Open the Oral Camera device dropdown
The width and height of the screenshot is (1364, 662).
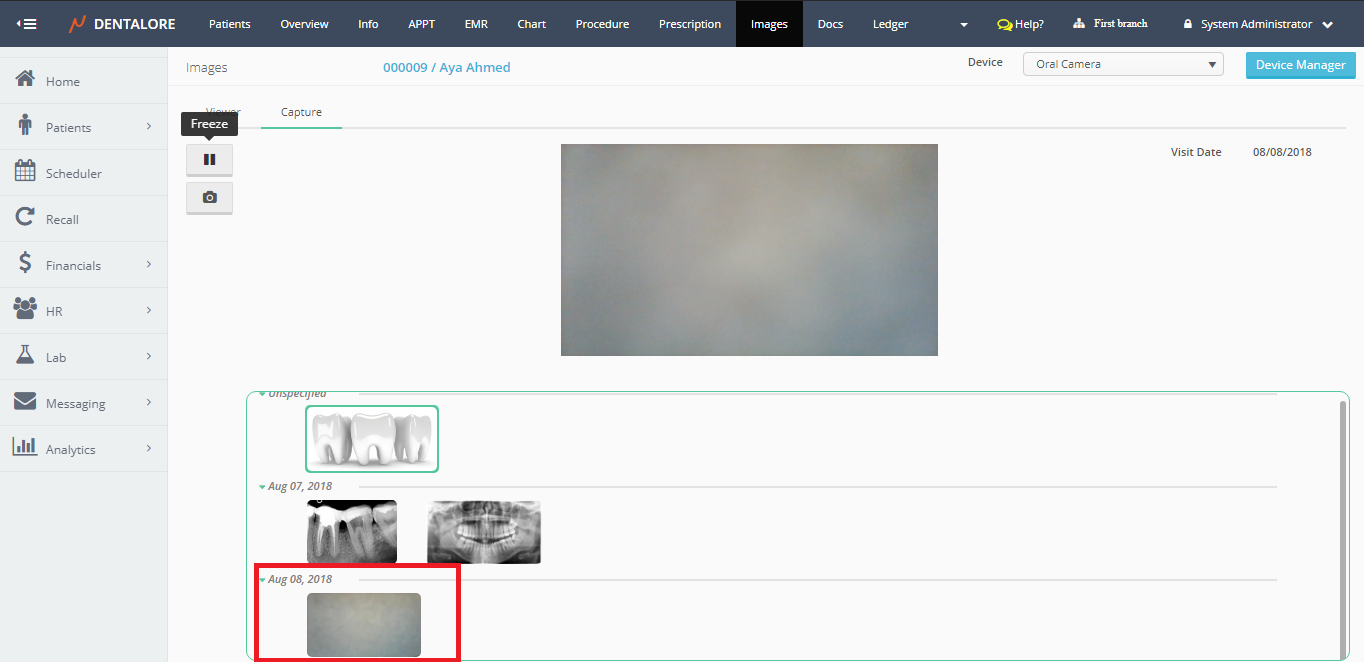coord(1122,64)
